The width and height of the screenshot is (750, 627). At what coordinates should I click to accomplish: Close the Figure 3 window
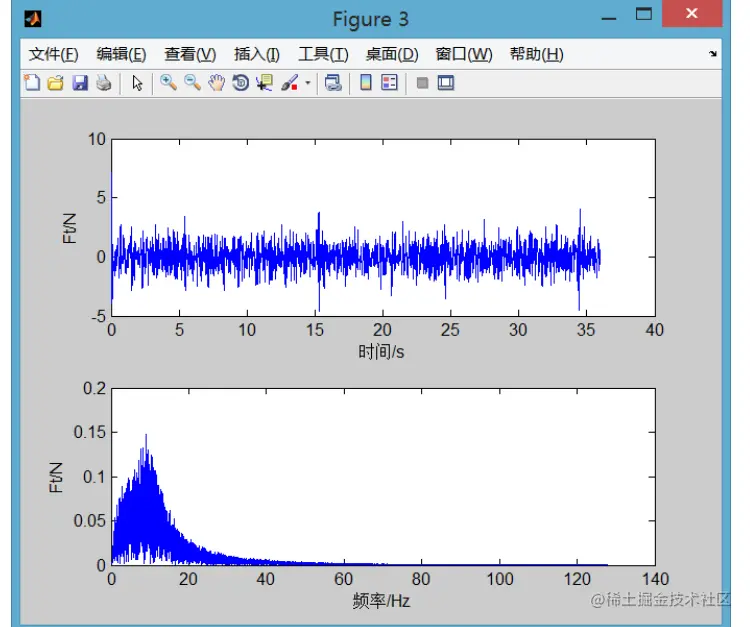pos(692,13)
